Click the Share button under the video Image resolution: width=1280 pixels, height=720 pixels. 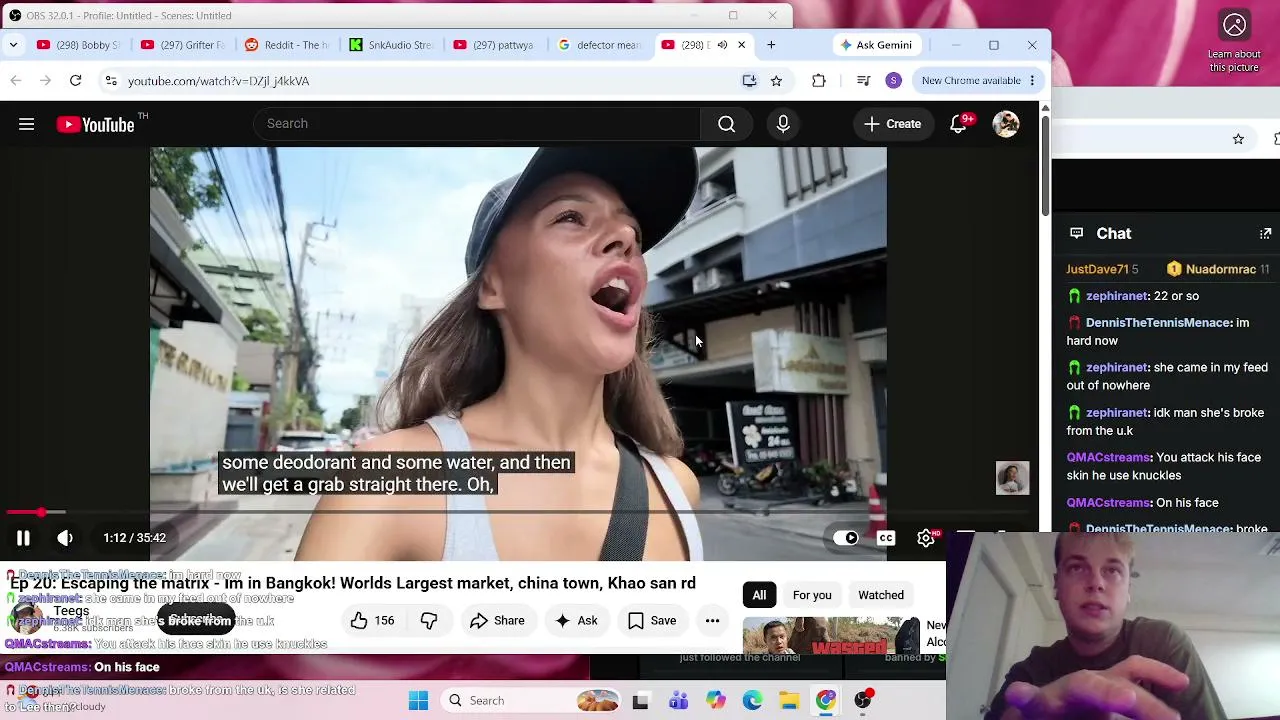coord(497,621)
